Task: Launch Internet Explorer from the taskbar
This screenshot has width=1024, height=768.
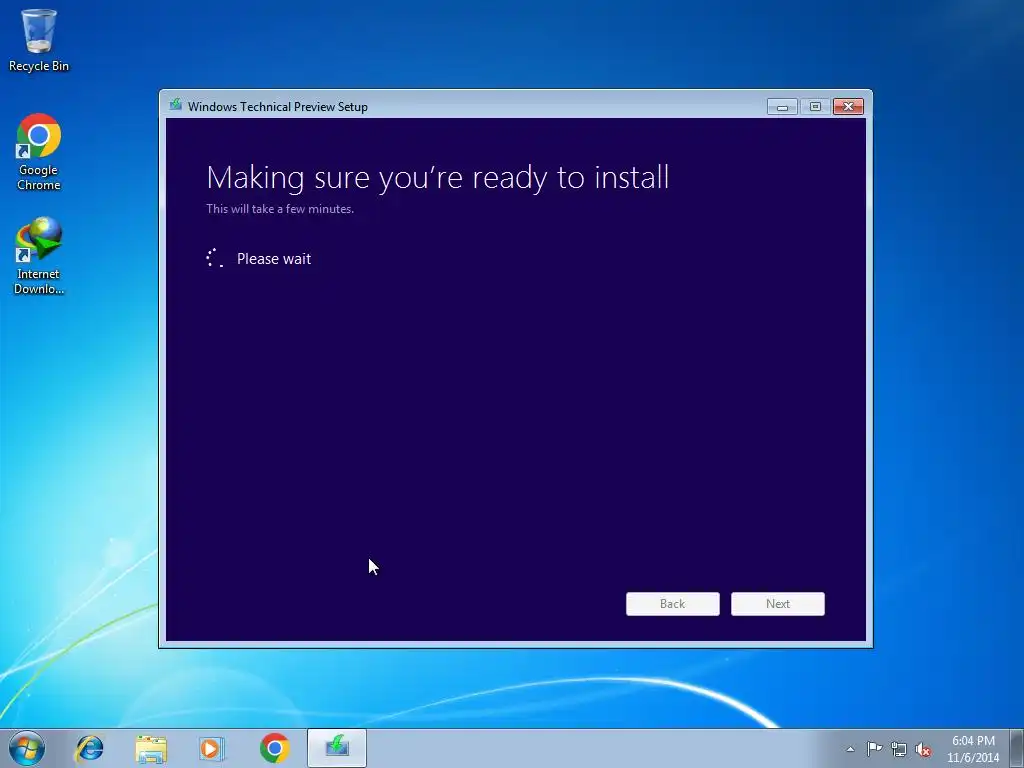Action: tap(89, 748)
